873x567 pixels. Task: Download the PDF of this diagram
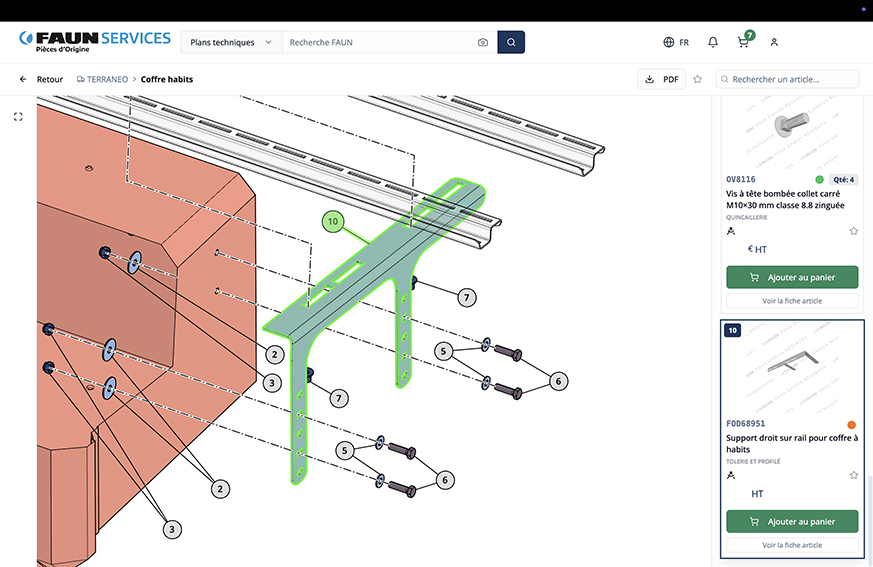(662, 79)
